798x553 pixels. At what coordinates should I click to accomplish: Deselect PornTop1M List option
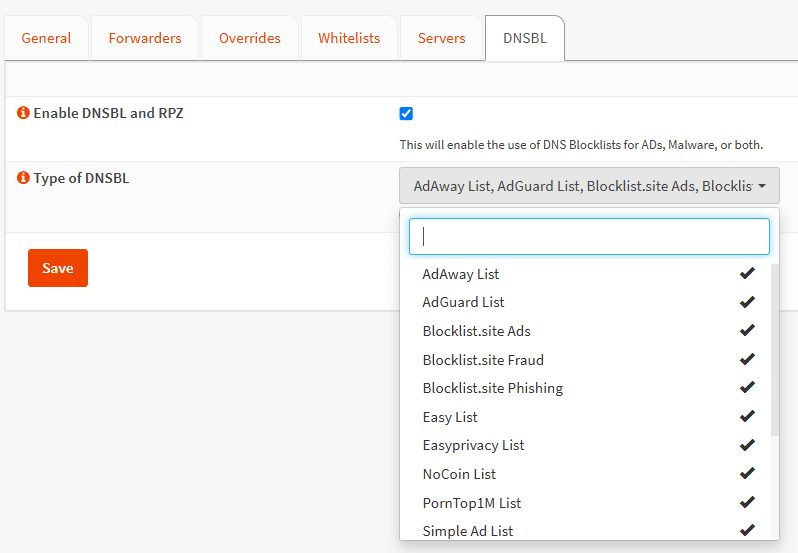472,503
